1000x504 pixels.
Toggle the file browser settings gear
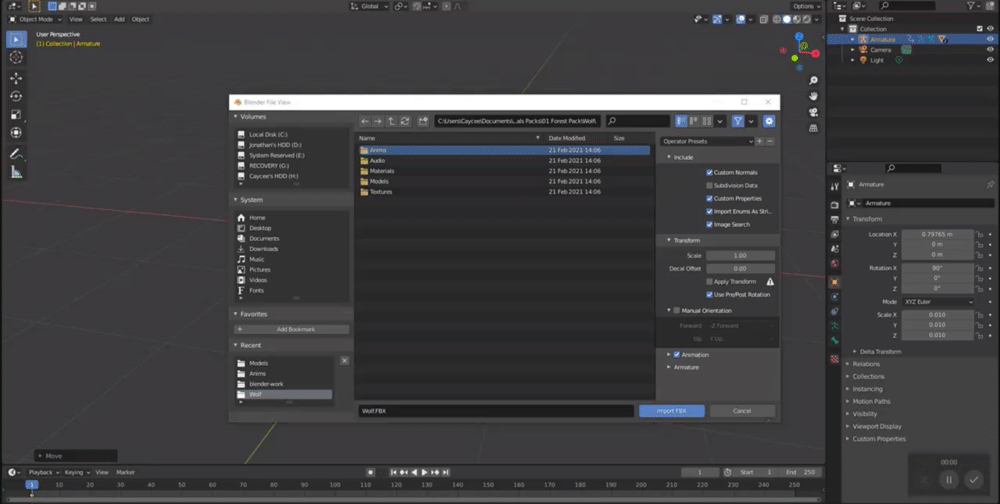[x=769, y=121]
